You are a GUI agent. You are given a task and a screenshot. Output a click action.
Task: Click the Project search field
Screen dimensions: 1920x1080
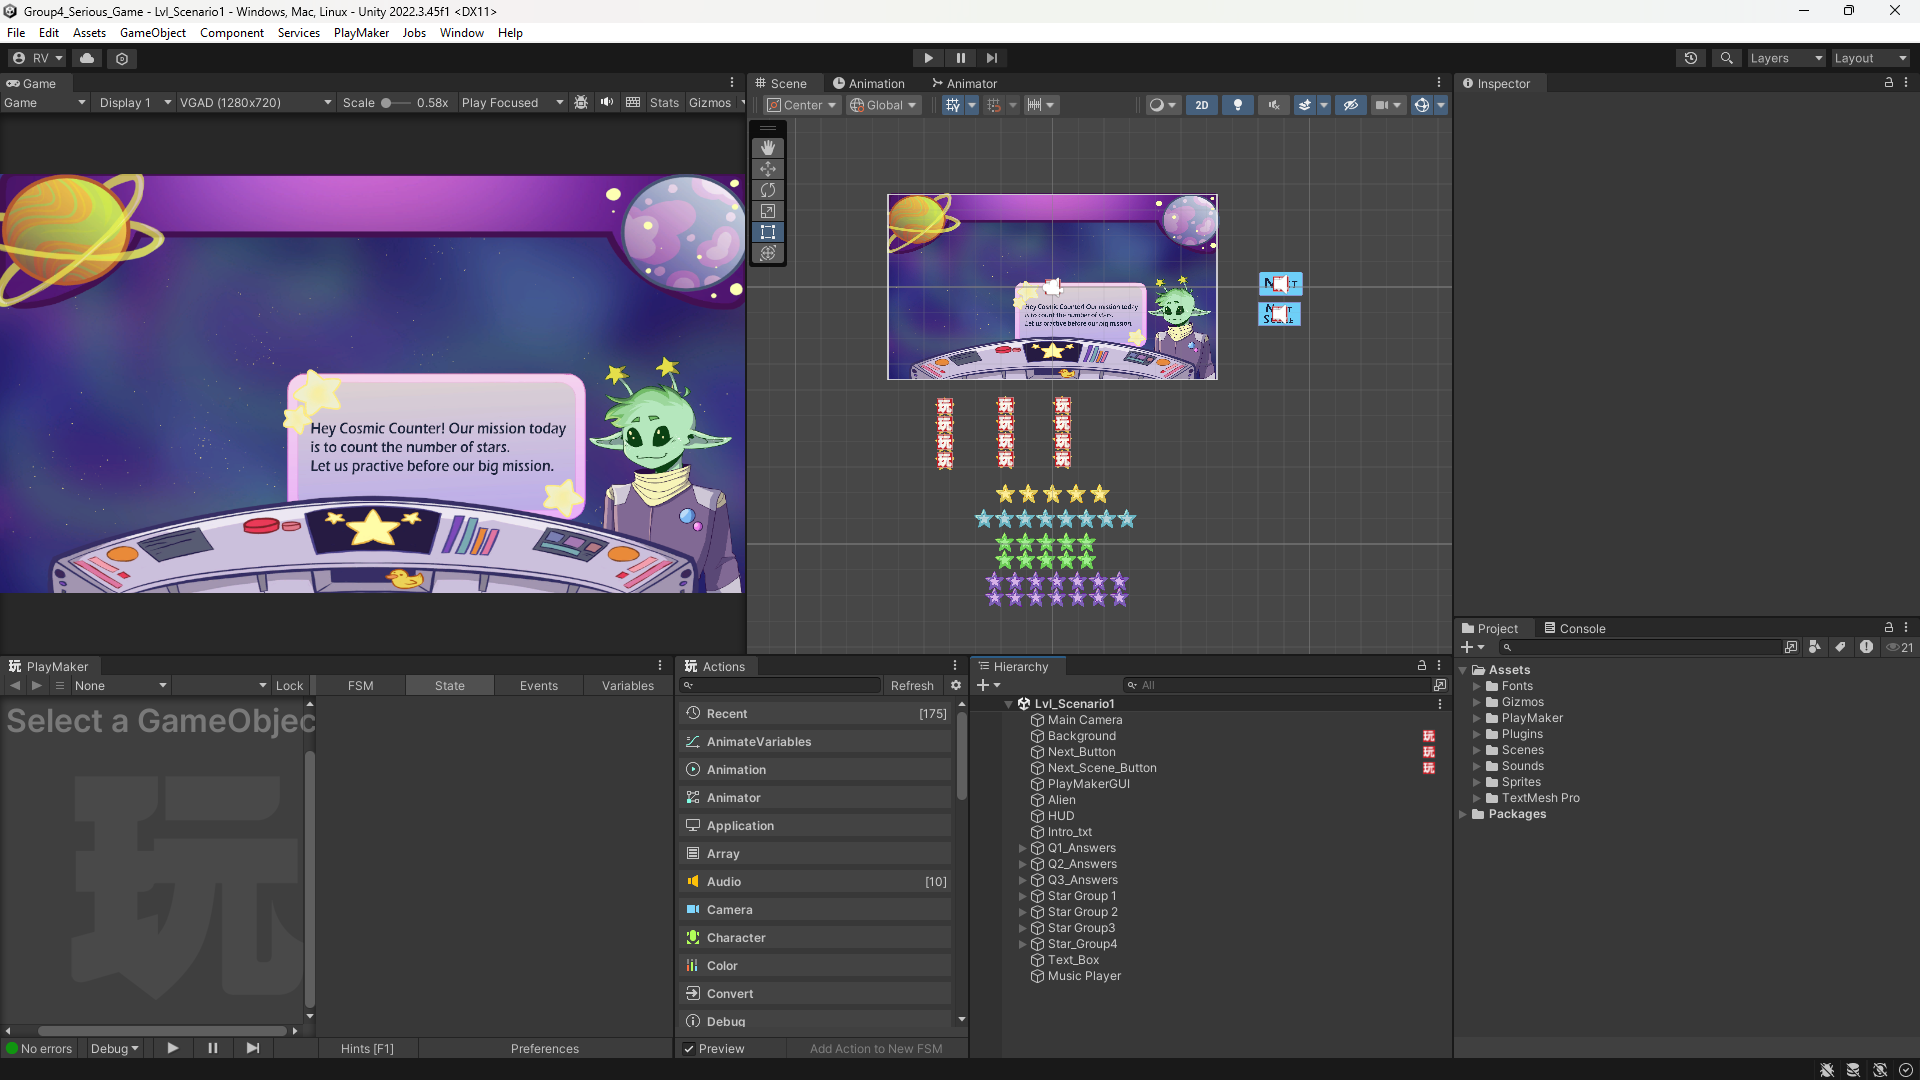click(1639, 647)
